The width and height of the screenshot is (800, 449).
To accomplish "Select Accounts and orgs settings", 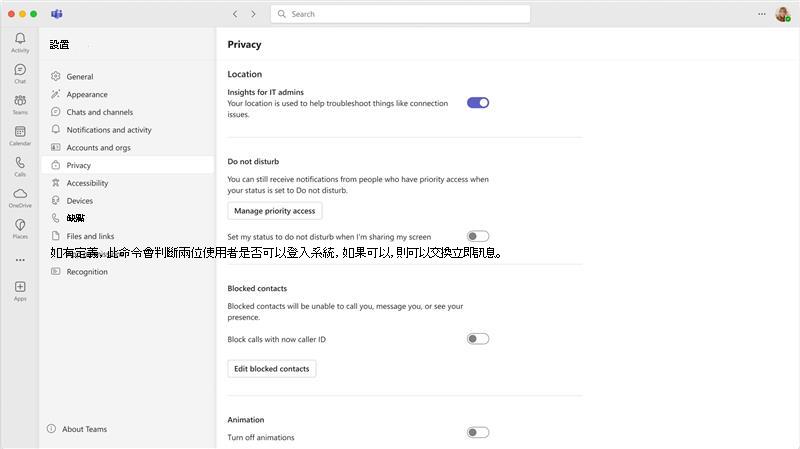I will (x=128, y=147).
